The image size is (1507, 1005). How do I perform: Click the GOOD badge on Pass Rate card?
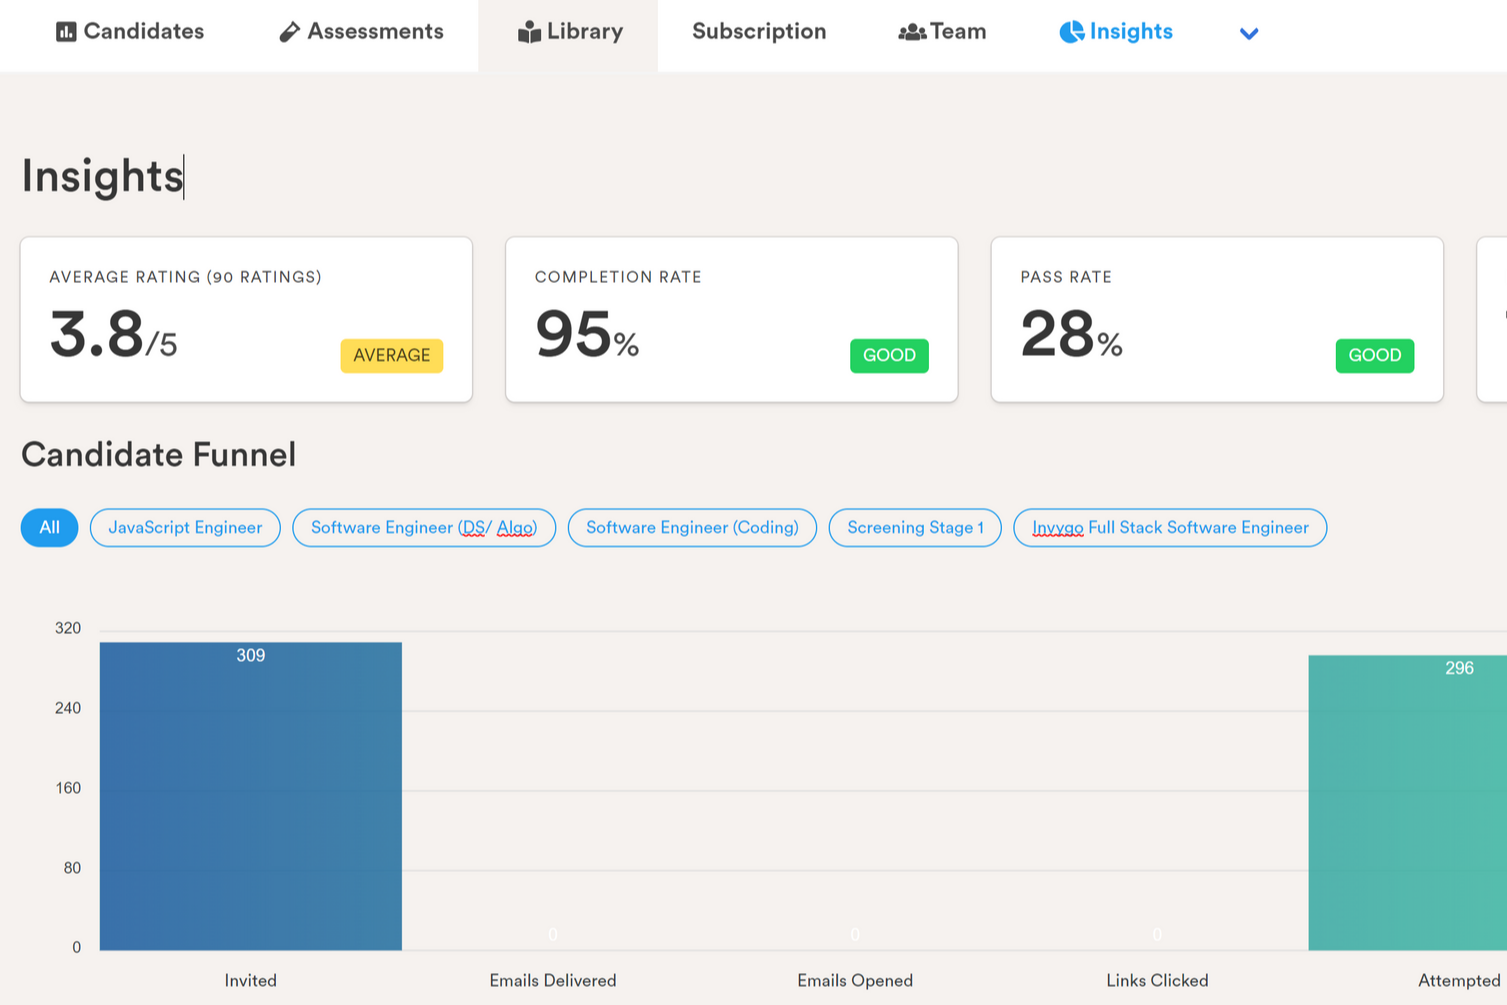1374,355
